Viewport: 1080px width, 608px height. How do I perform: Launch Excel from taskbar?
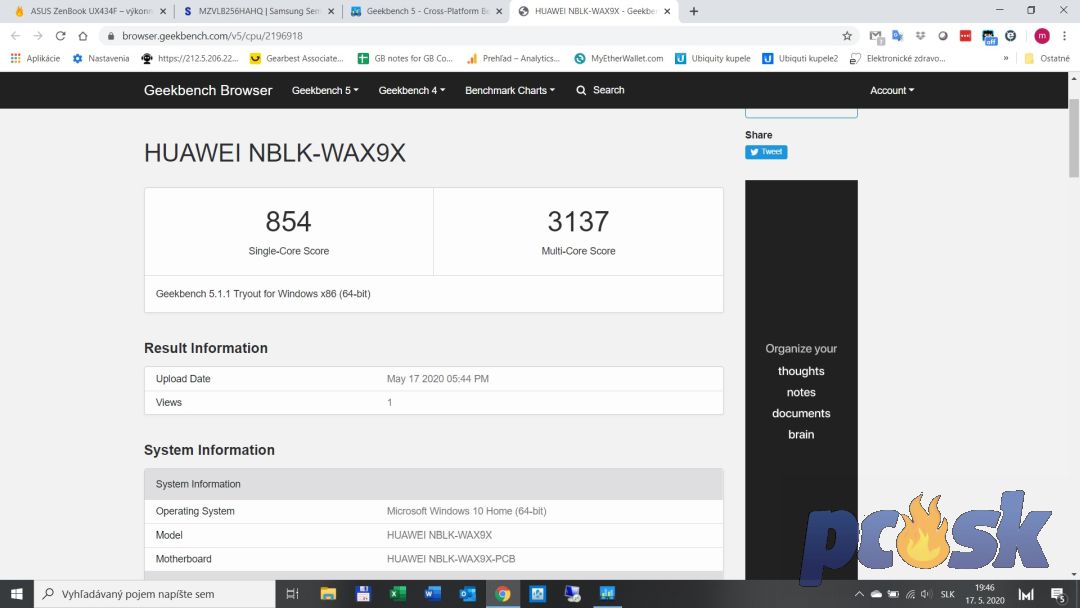click(x=397, y=594)
